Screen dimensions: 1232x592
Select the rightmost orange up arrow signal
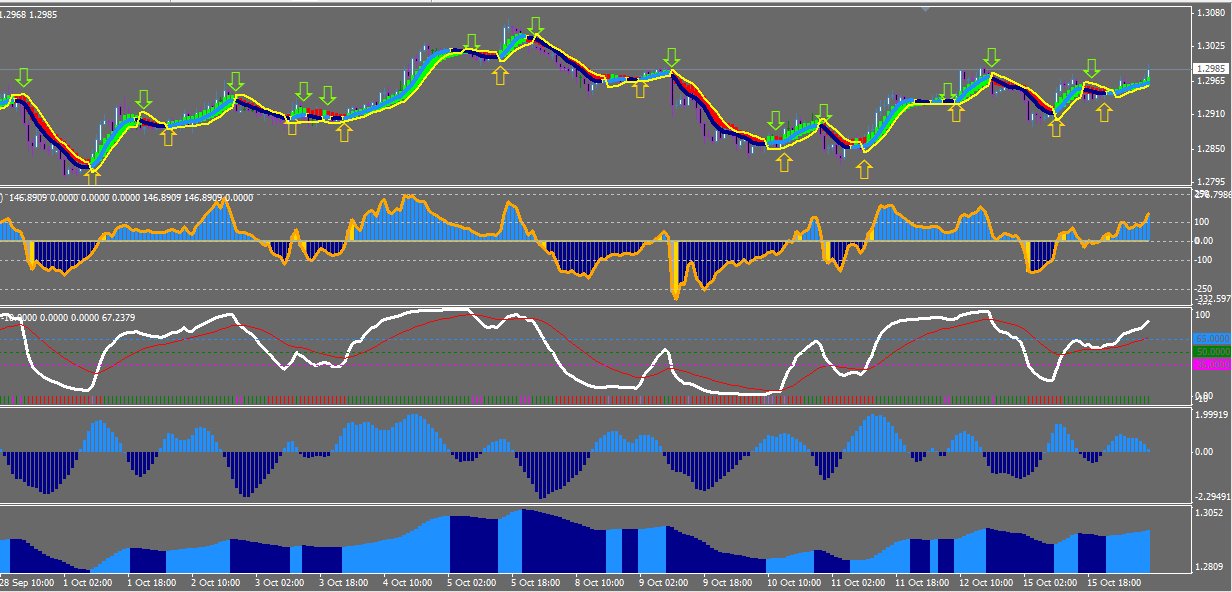coord(1104,111)
